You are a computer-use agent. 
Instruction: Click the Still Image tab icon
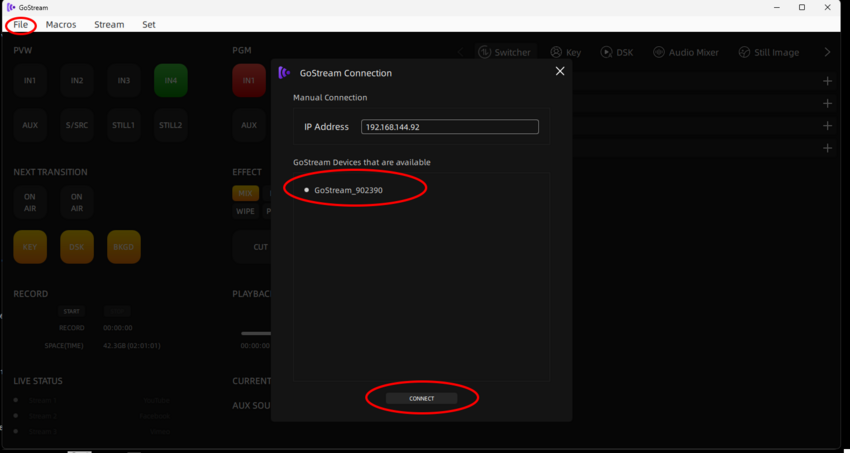744,53
